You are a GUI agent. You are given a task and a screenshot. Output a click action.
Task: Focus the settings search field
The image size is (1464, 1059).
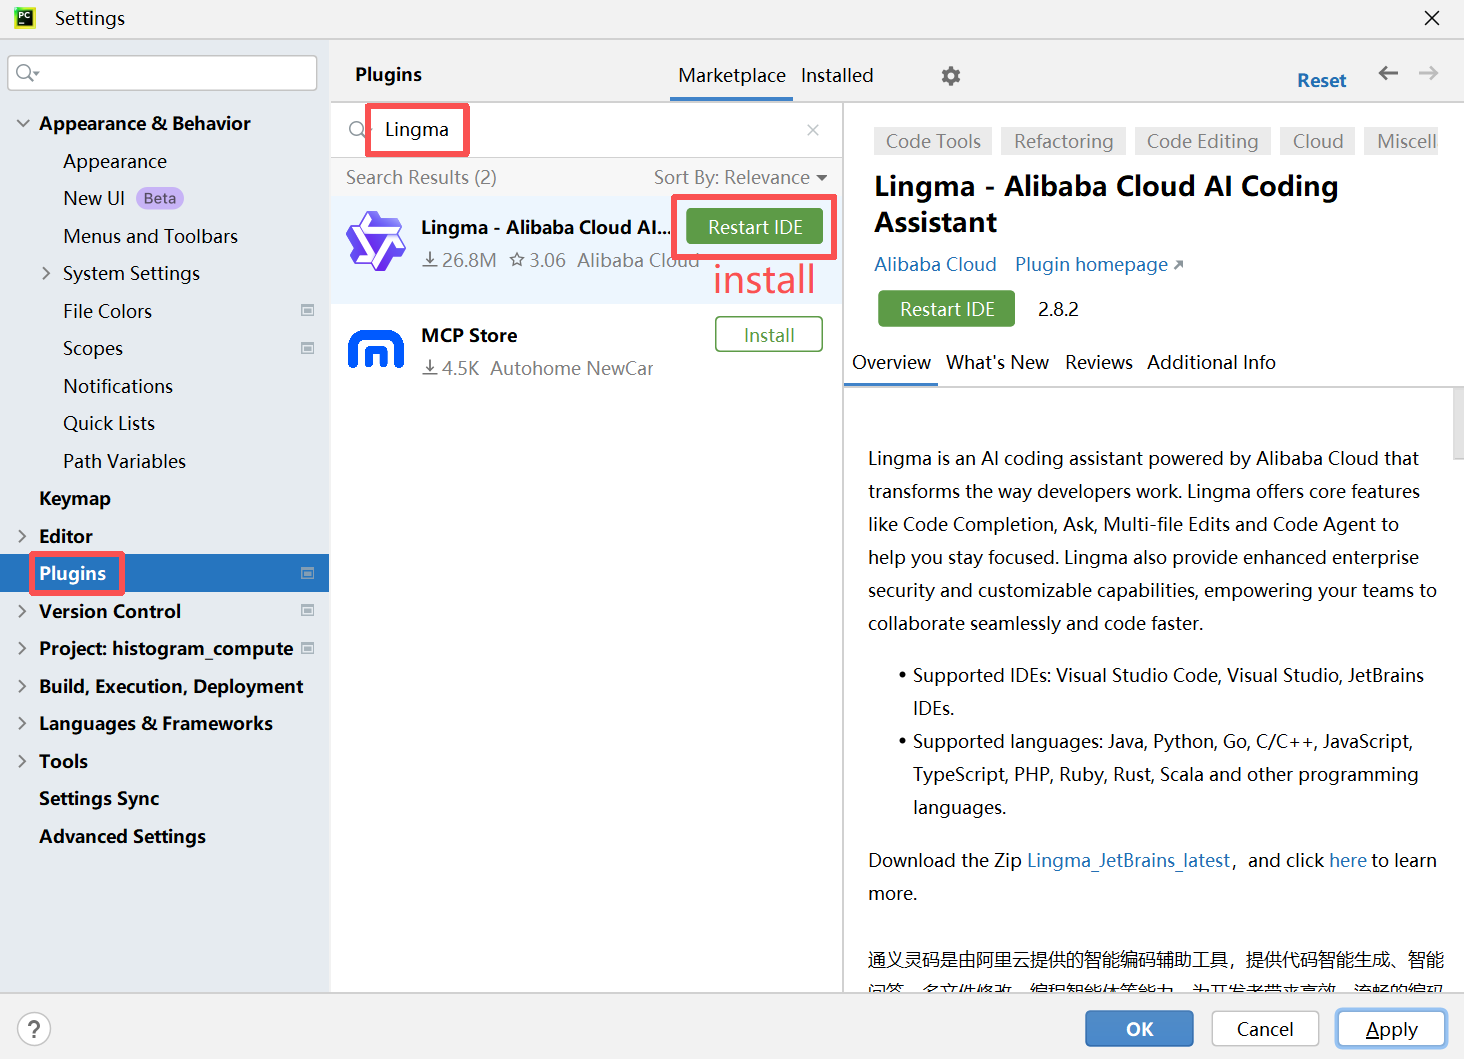pos(162,73)
